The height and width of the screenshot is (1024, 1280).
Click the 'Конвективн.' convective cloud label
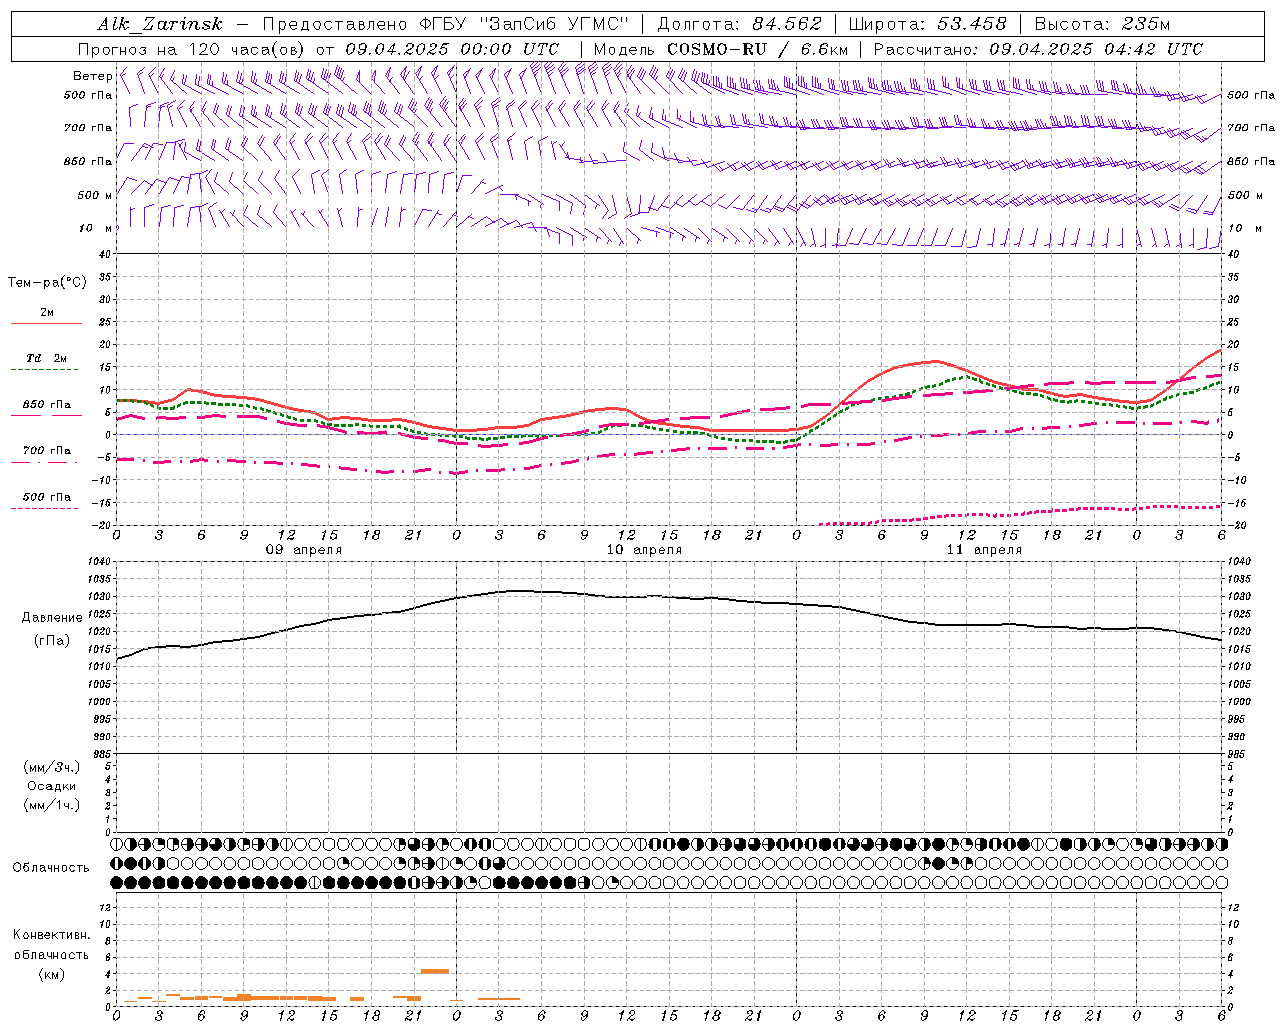(51, 935)
